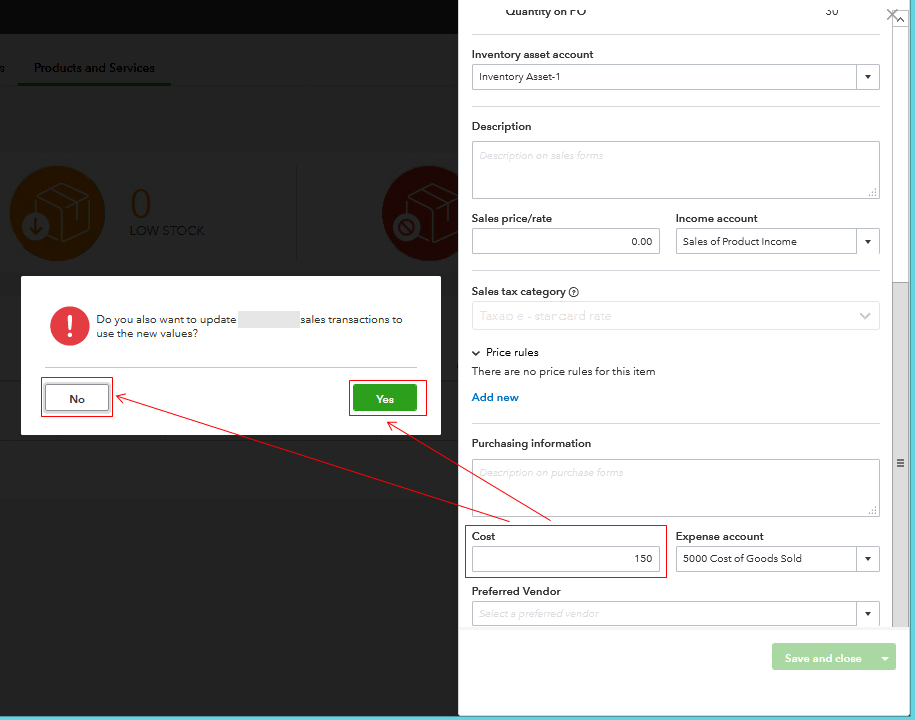This screenshot has width=915, height=720.
Task: Click the No button in the dialog
Action: point(77,399)
